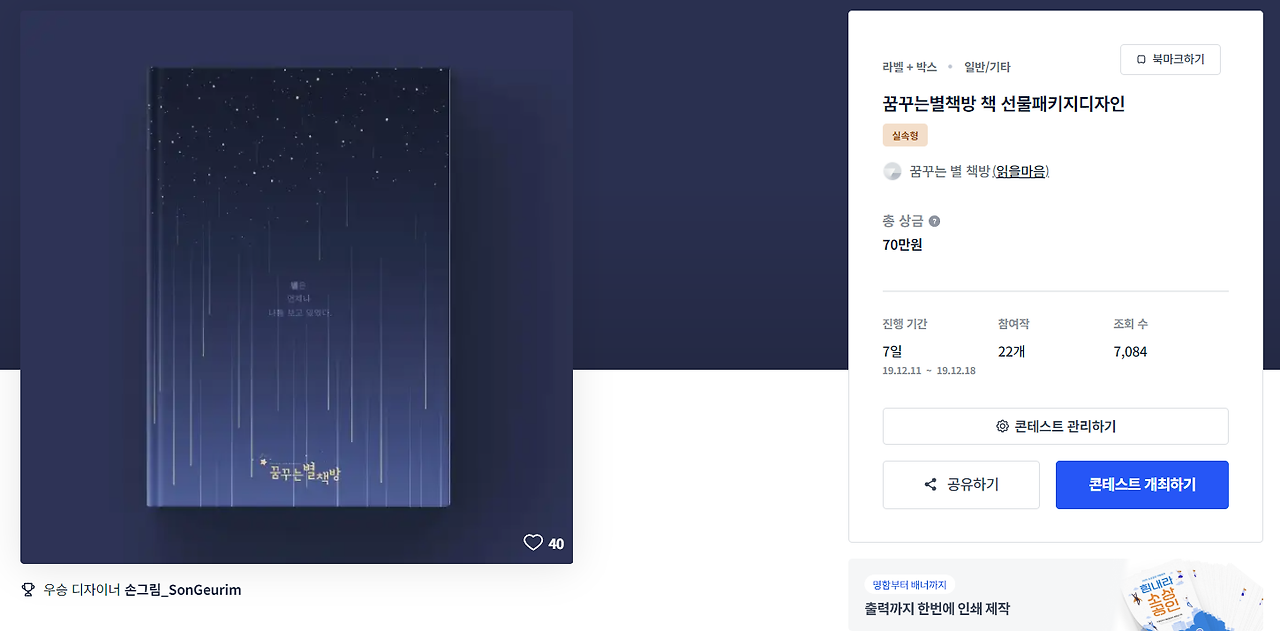Image resolution: width=1280 pixels, height=631 pixels.
Task: Click the gear icon in 콘테스트 관리하기
Action: point(1002,426)
